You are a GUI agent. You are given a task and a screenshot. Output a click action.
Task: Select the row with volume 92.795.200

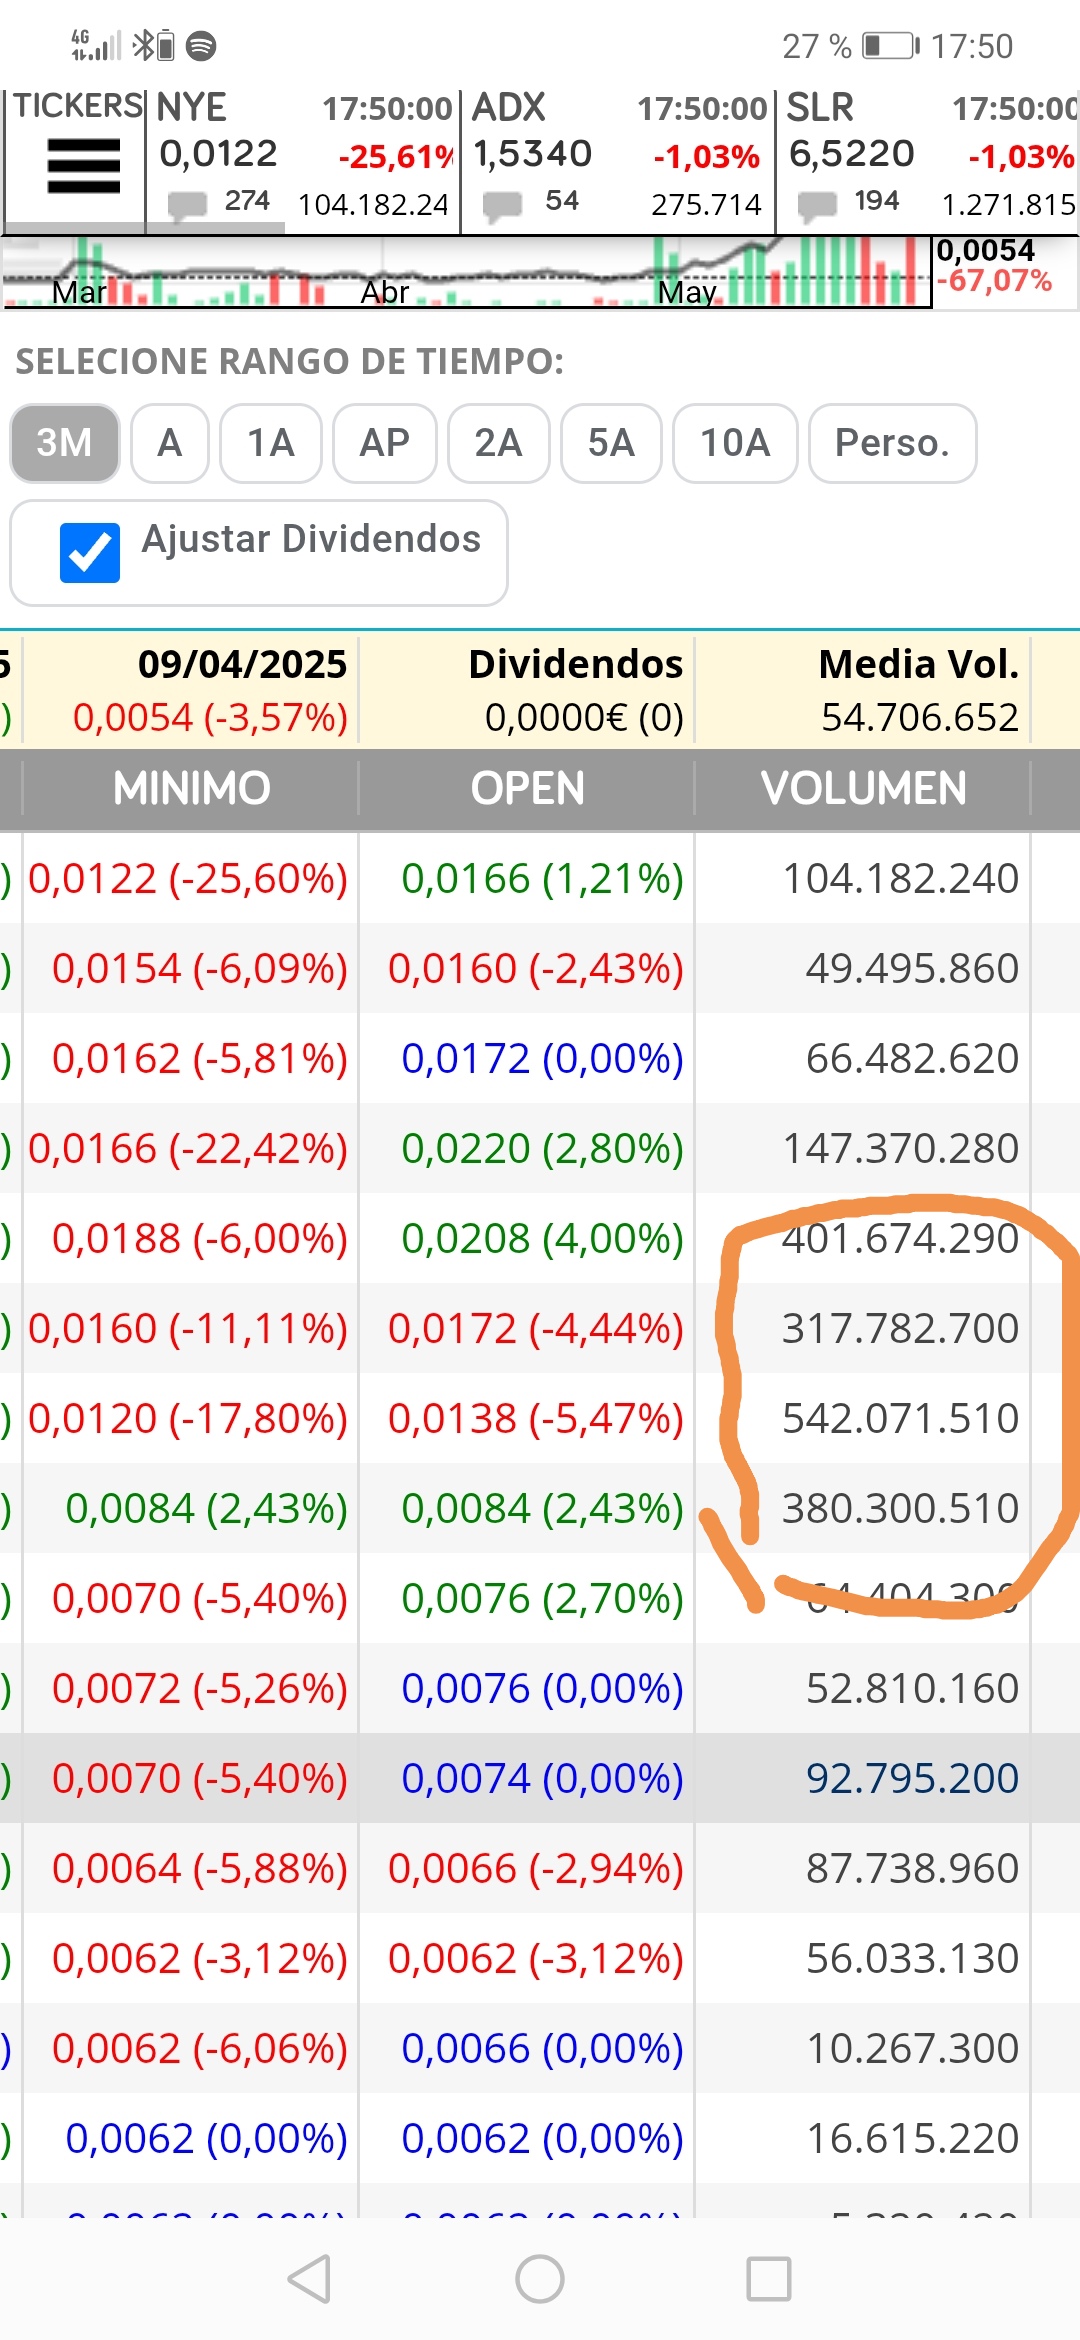(540, 1778)
